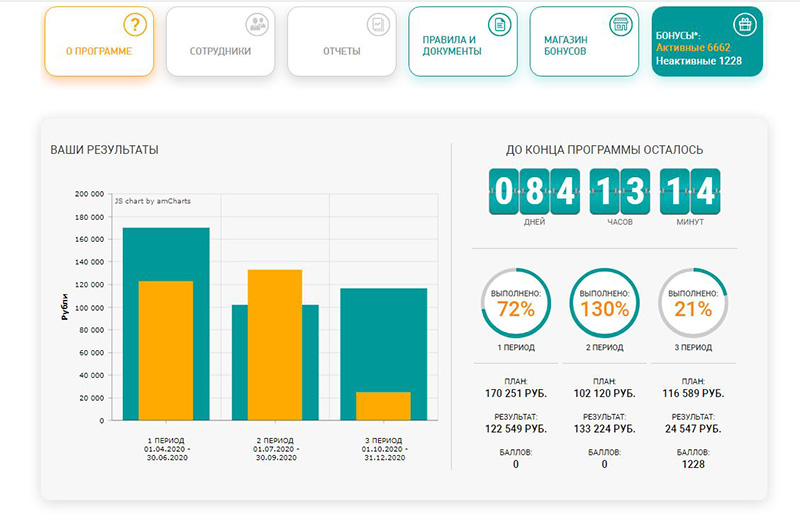Click the days countdown showing 084
Image resolution: width=800 pixels, height=526 pixels.
[533, 190]
